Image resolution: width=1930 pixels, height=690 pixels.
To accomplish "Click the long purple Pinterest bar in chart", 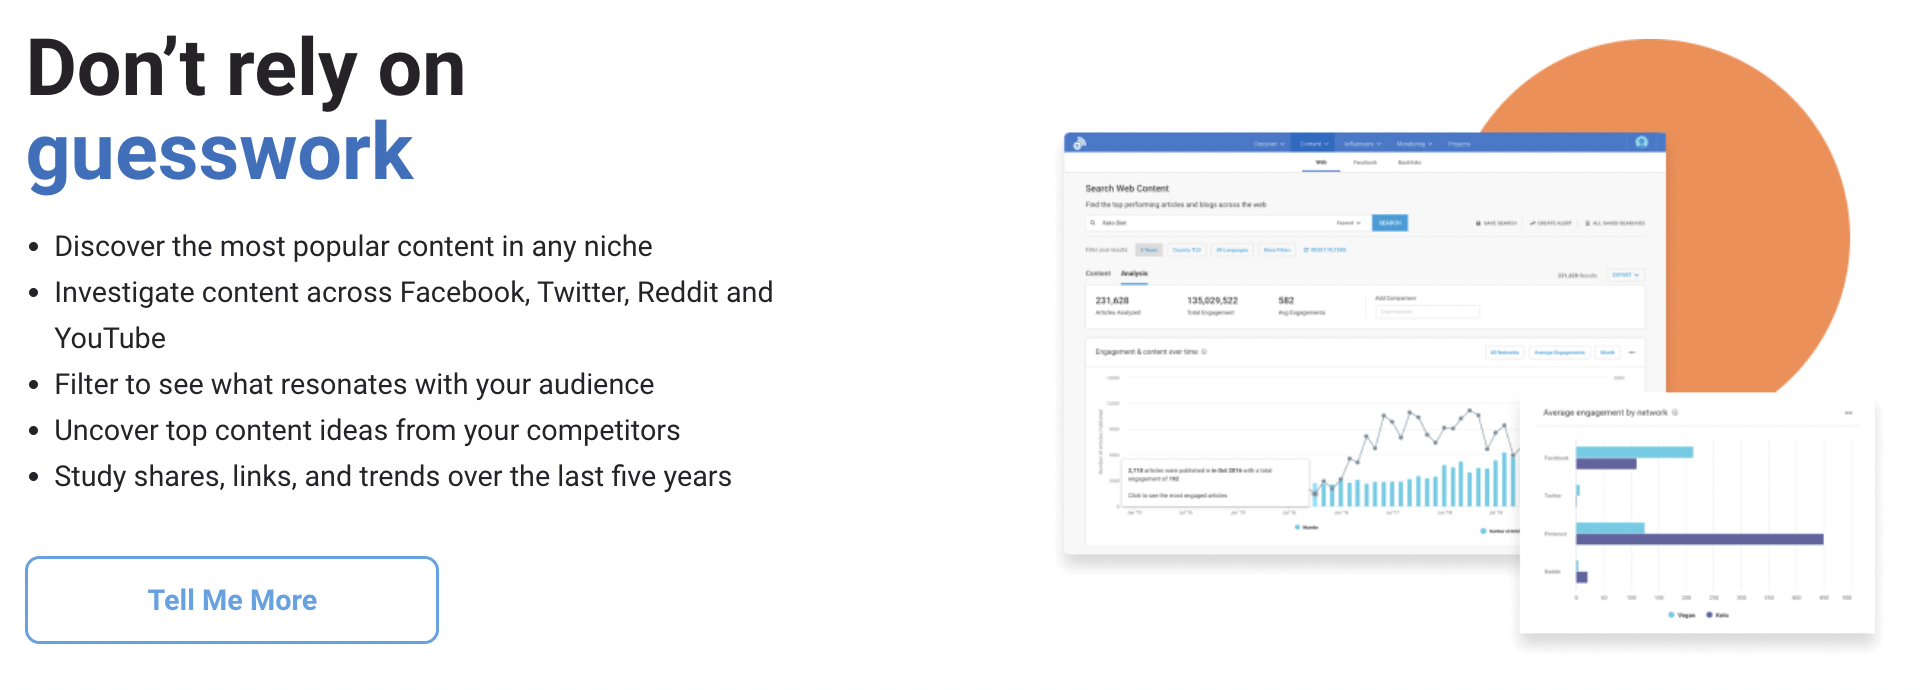I will click(1700, 539).
